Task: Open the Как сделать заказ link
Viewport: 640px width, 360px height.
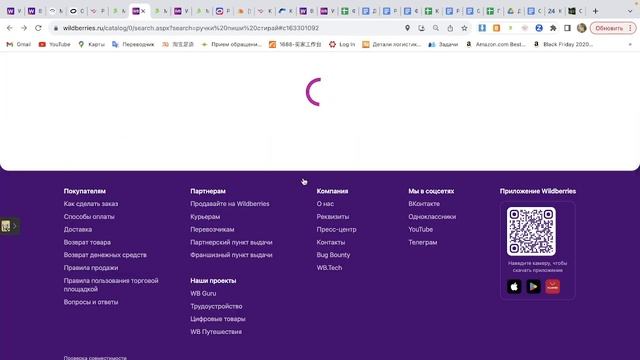Action: tap(91, 204)
